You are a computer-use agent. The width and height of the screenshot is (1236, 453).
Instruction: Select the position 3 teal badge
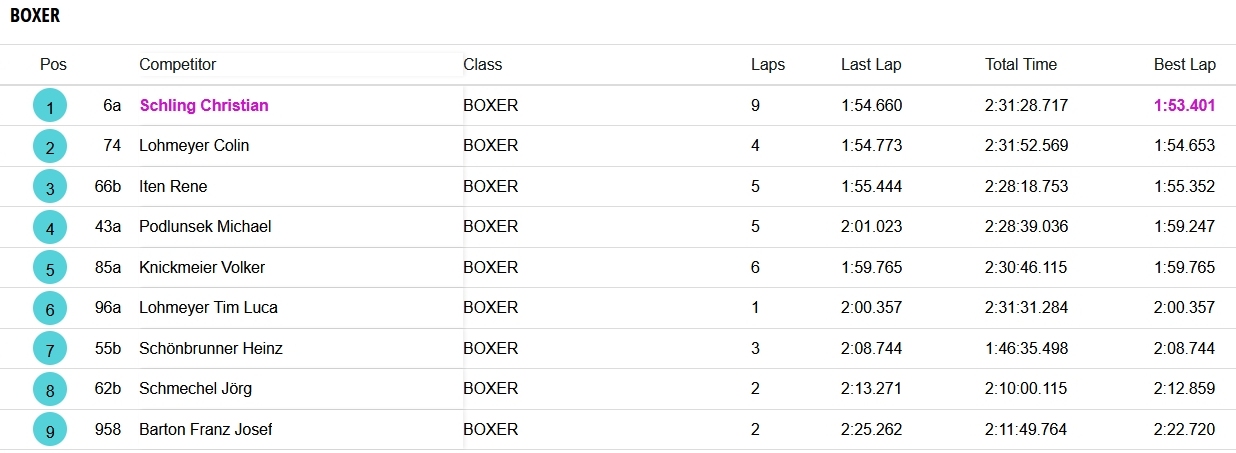[50, 187]
